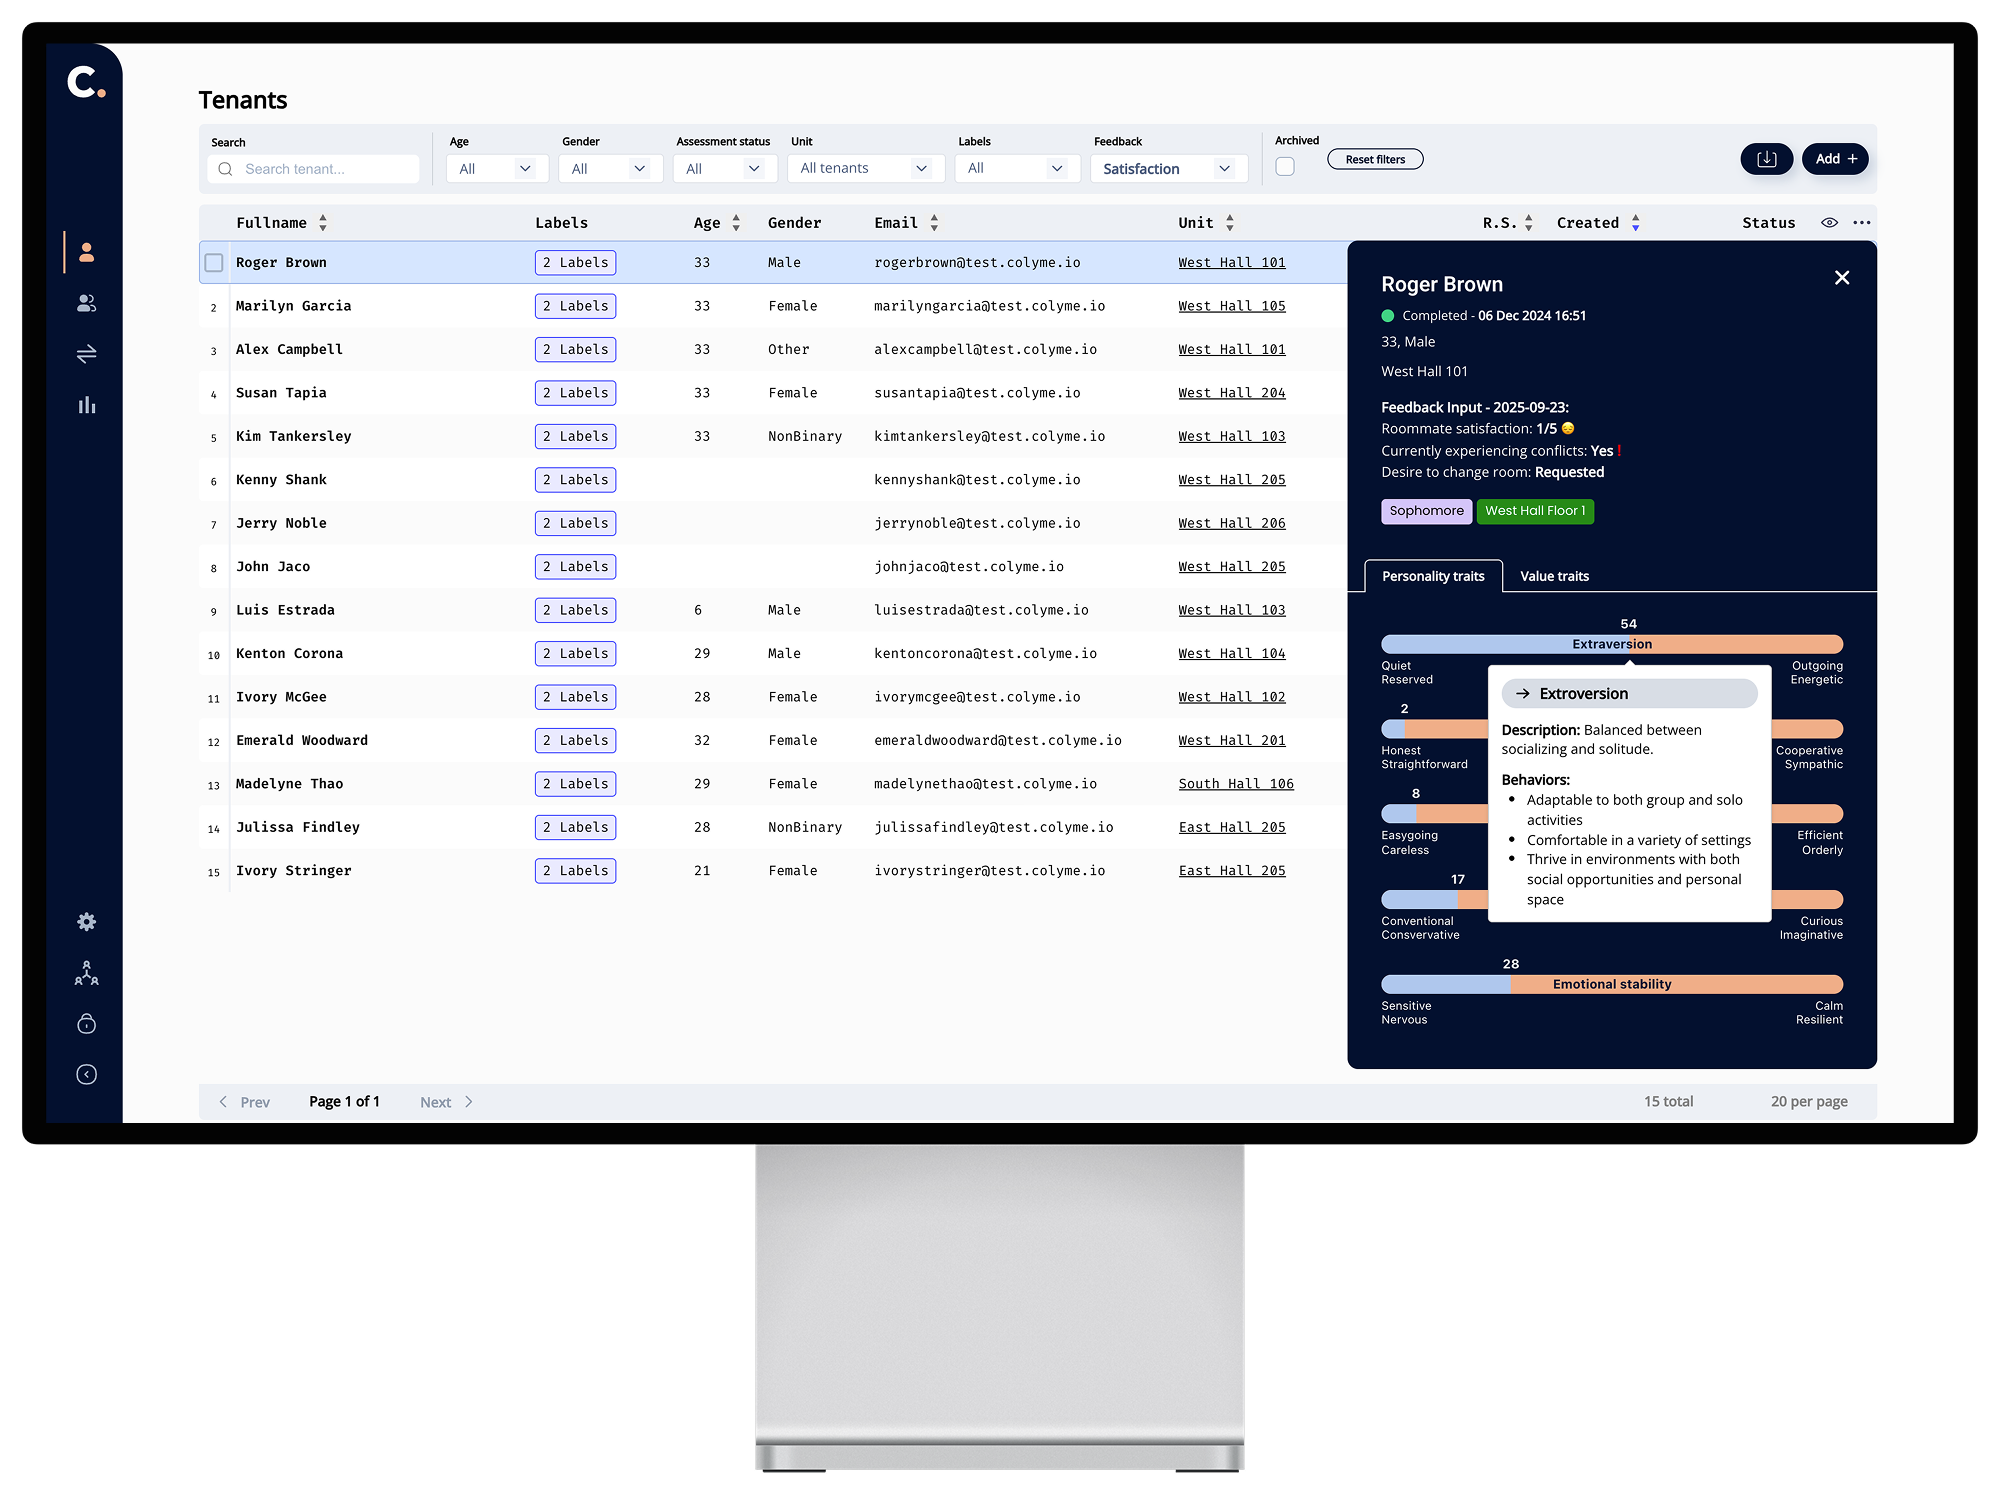
Task: Click the swap arrows sidebar icon
Action: point(87,354)
